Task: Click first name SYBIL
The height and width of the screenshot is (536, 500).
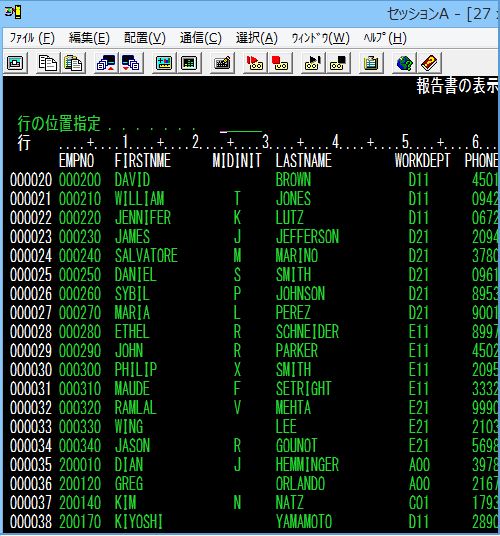Action: (x=132, y=294)
